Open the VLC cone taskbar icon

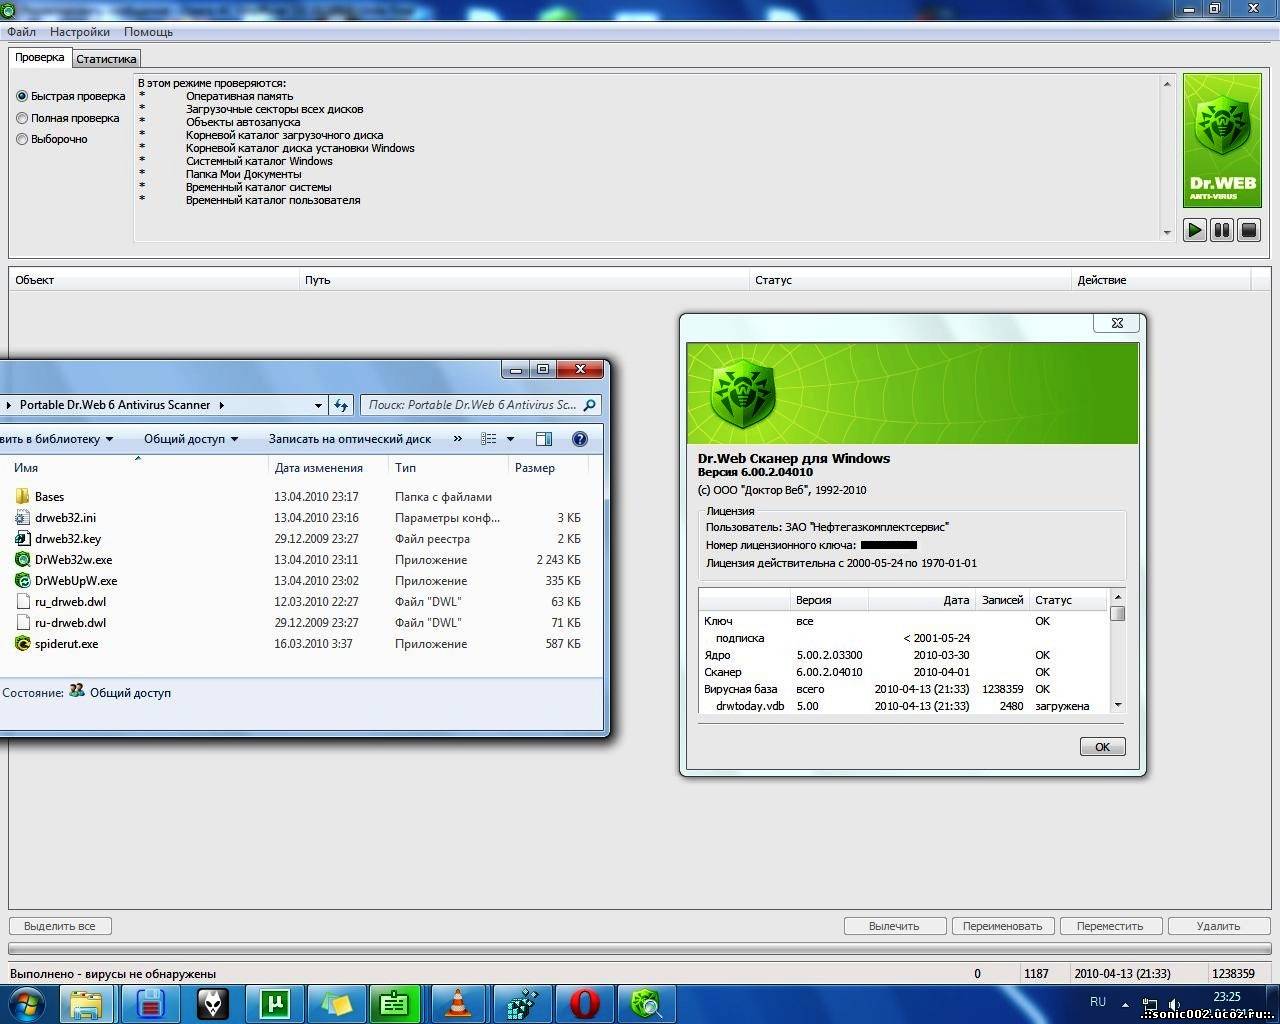pos(458,1004)
